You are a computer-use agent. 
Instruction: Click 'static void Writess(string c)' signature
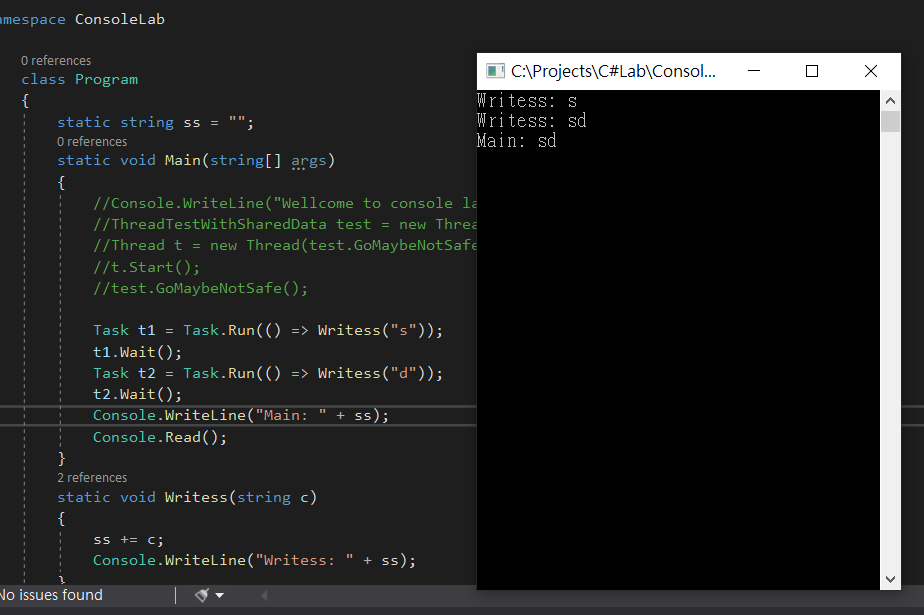point(187,497)
